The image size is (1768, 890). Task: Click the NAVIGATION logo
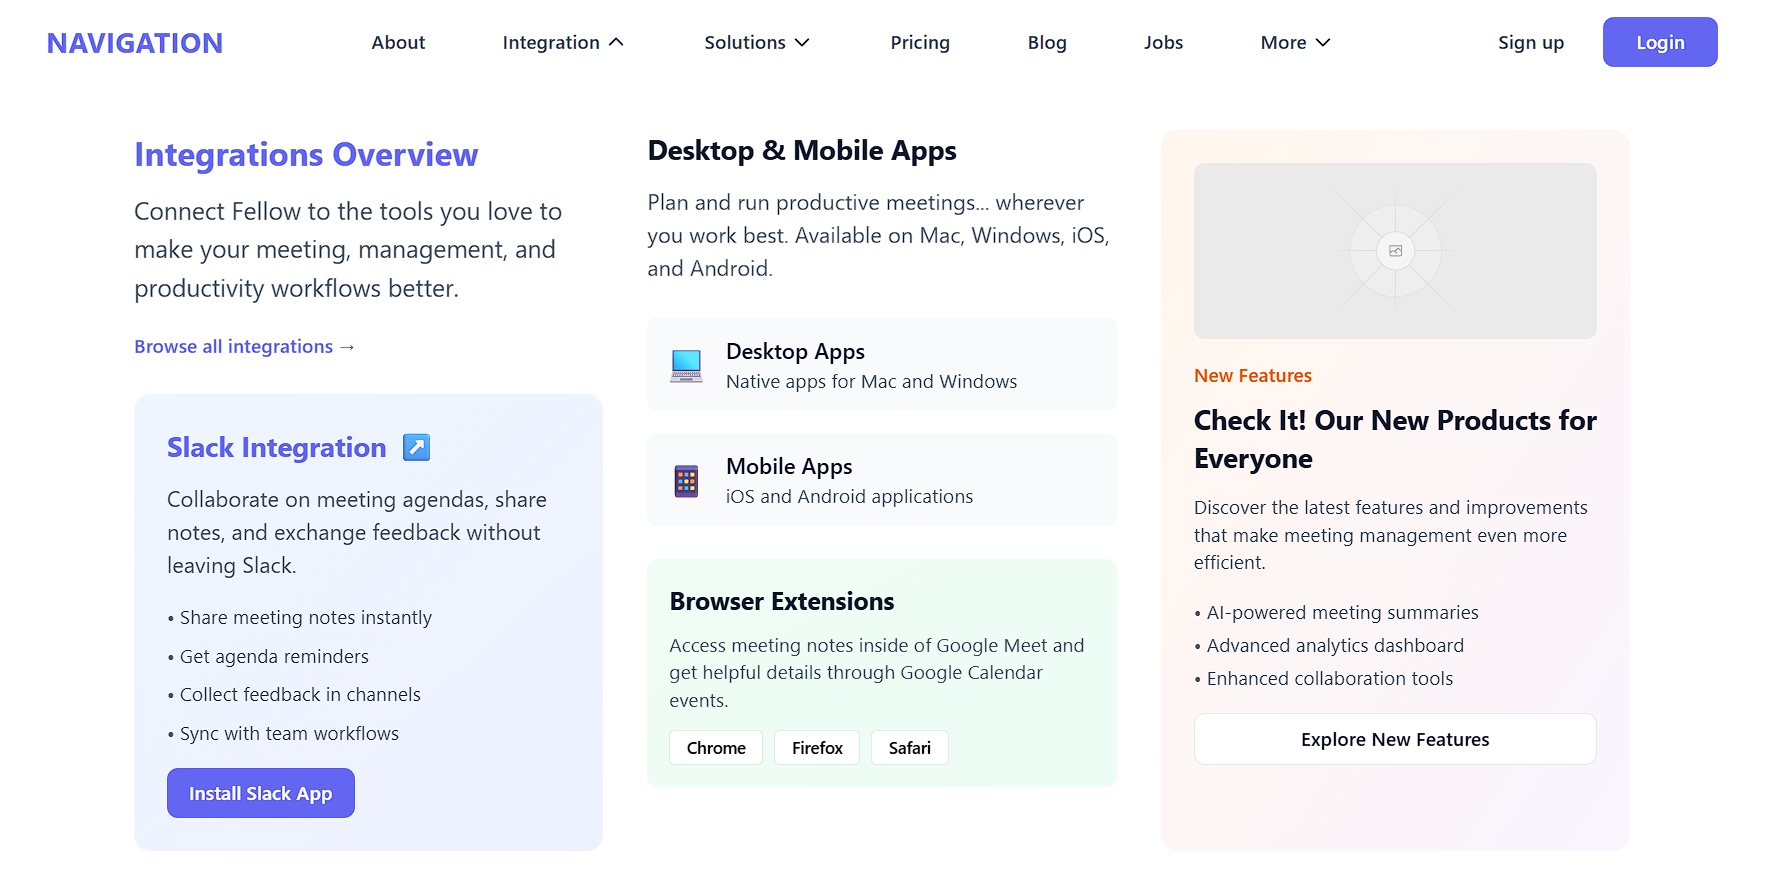(135, 43)
